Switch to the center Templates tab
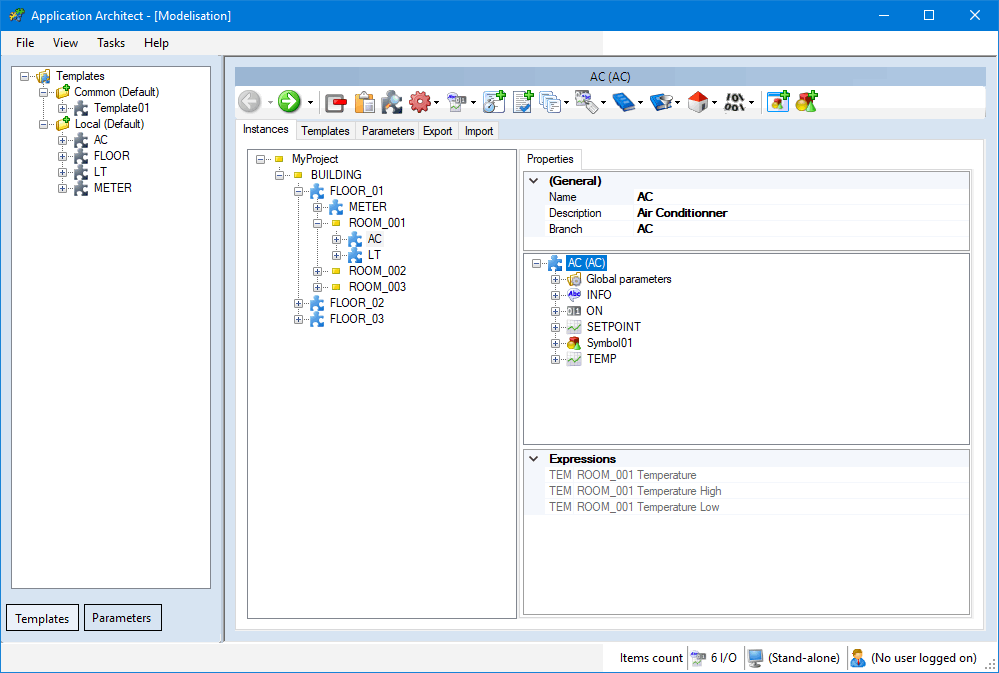 click(325, 131)
